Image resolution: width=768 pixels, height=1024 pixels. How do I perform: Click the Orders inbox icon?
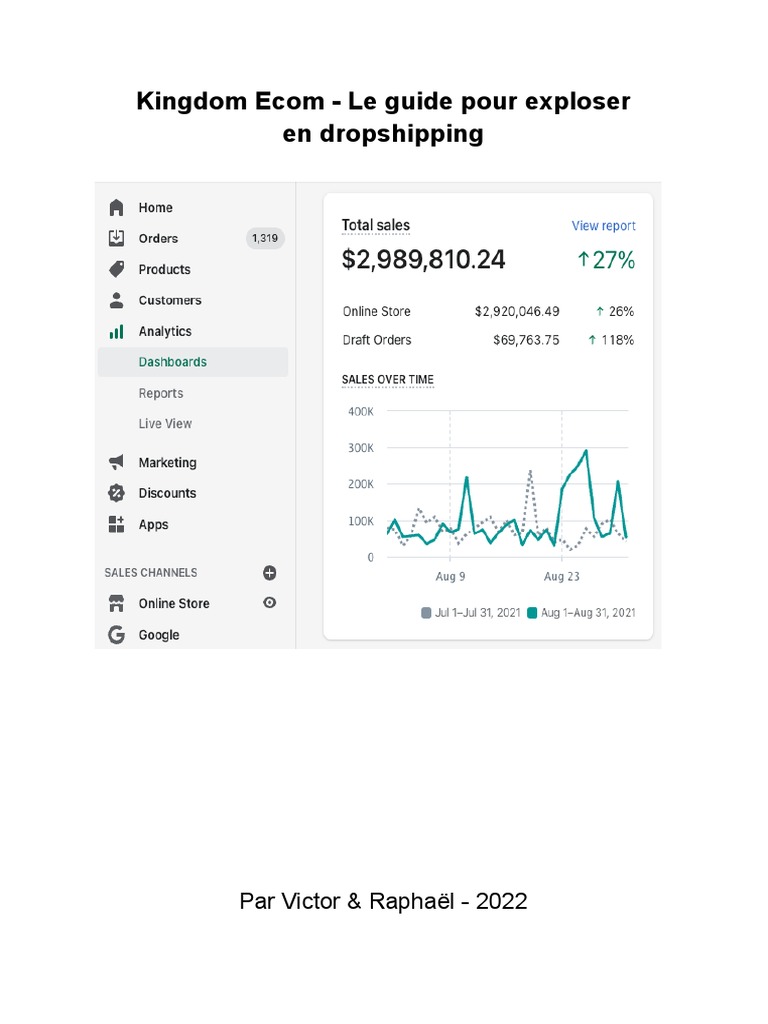(117, 238)
